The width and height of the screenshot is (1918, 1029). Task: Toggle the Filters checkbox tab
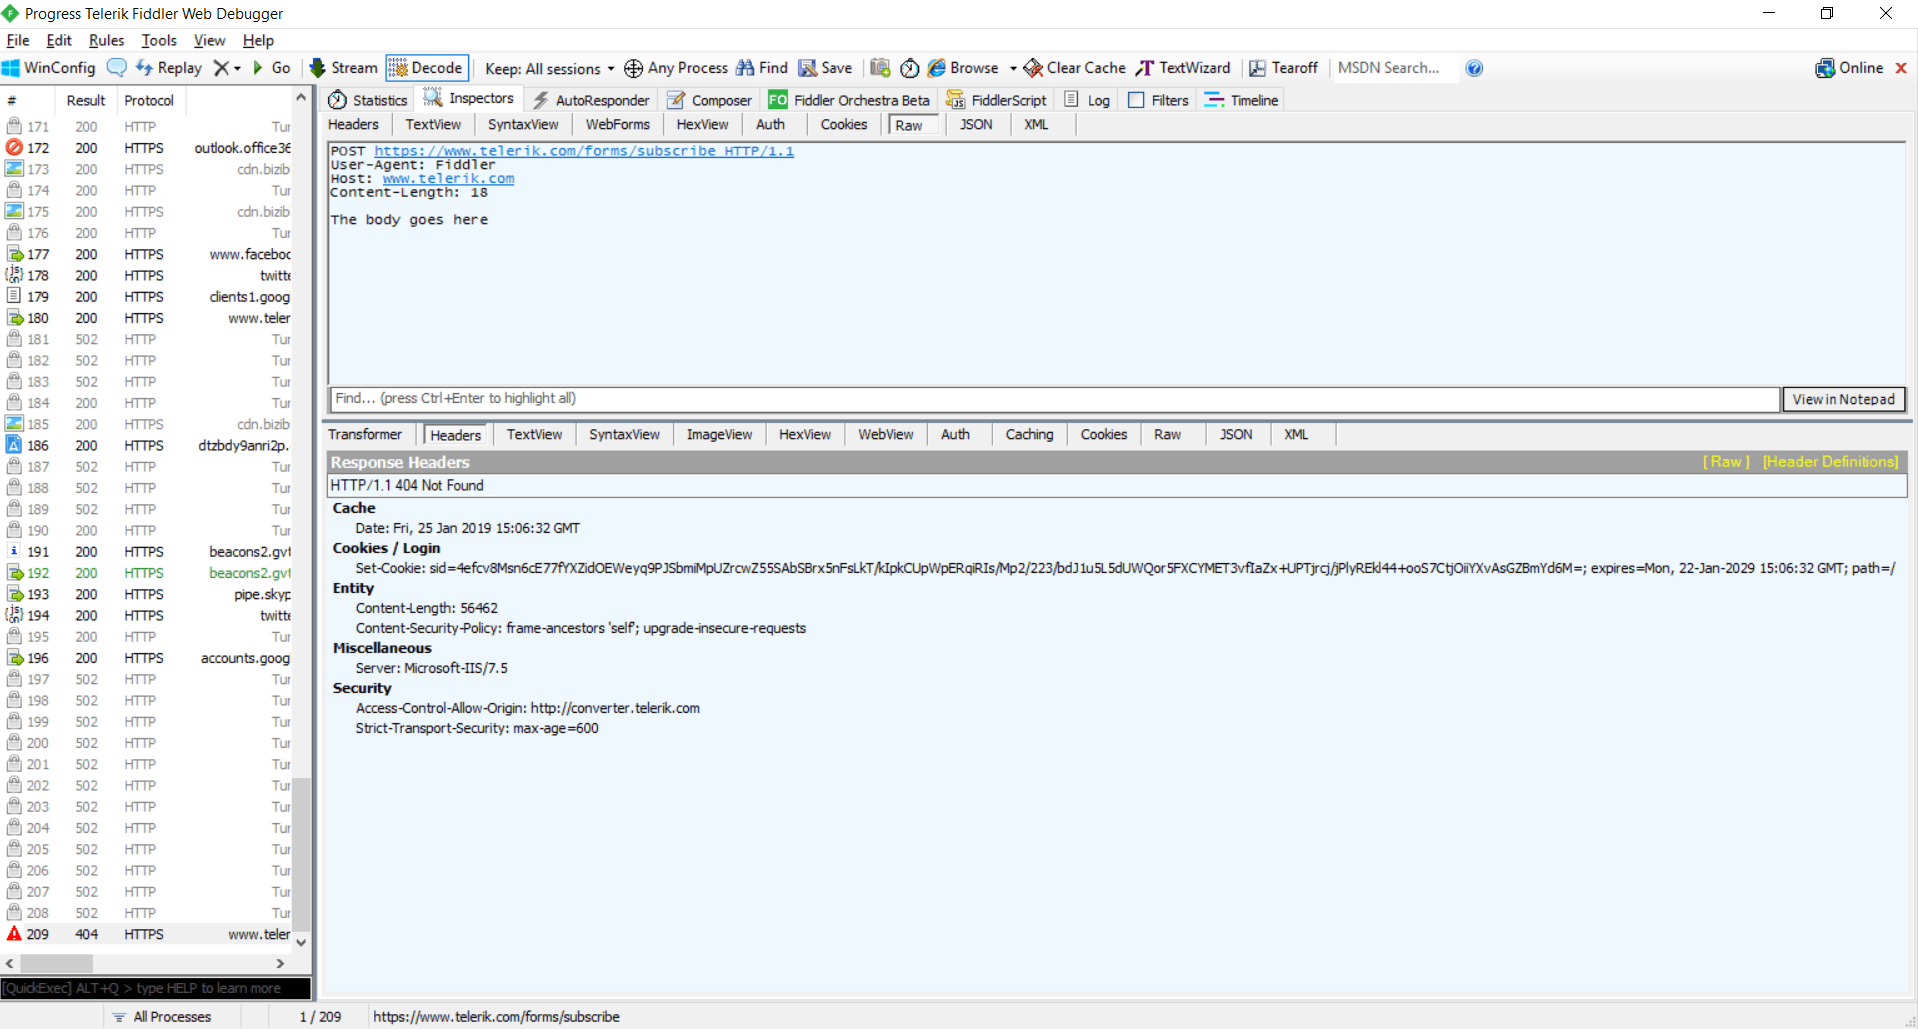[1158, 100]
